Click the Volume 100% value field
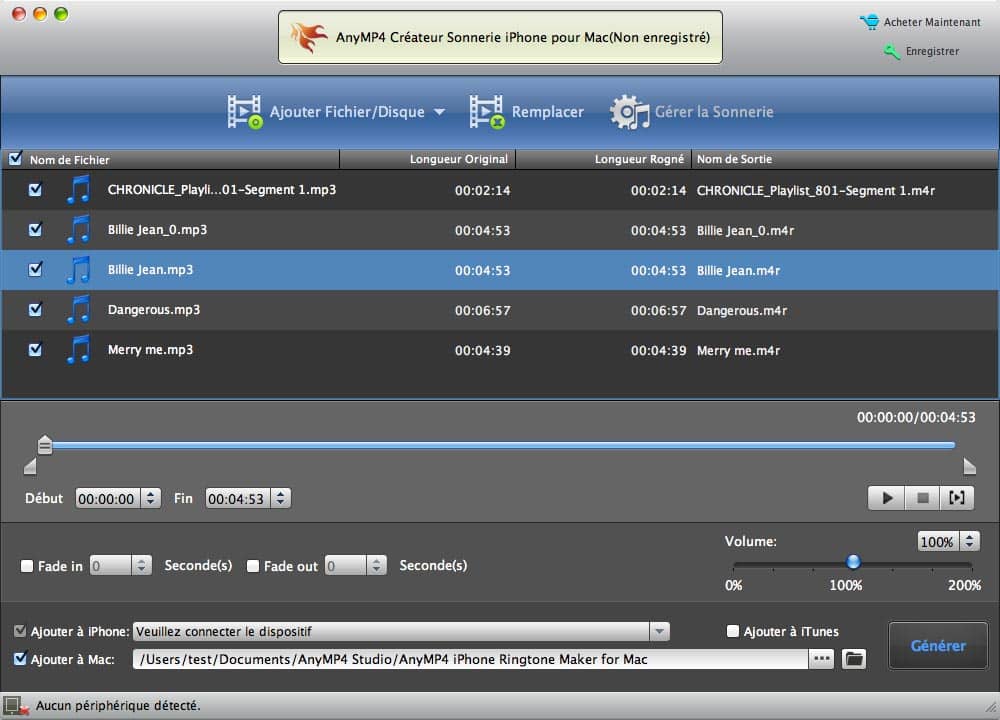 938,541
